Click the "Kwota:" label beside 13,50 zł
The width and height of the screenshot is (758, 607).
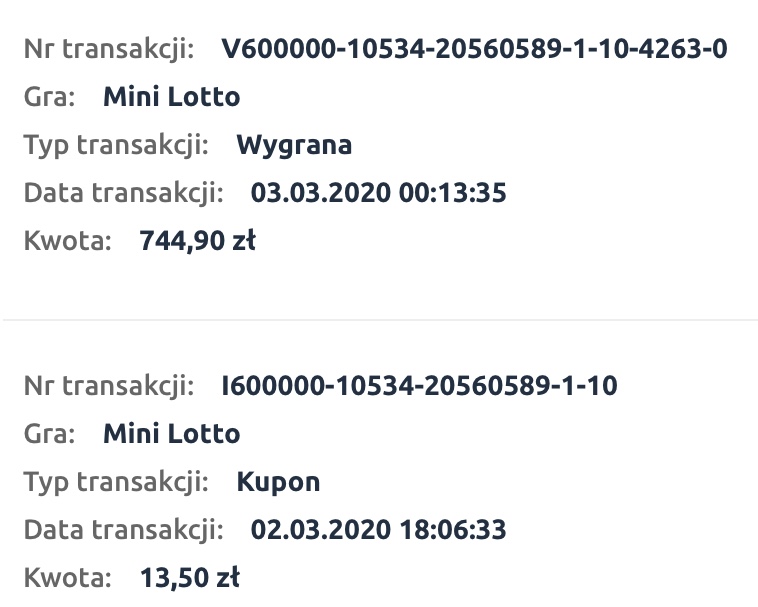coord(68,577)
